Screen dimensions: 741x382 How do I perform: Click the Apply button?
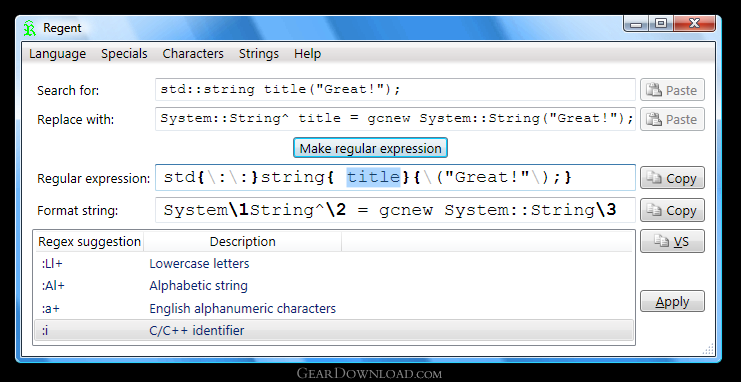tap(672, 302)
